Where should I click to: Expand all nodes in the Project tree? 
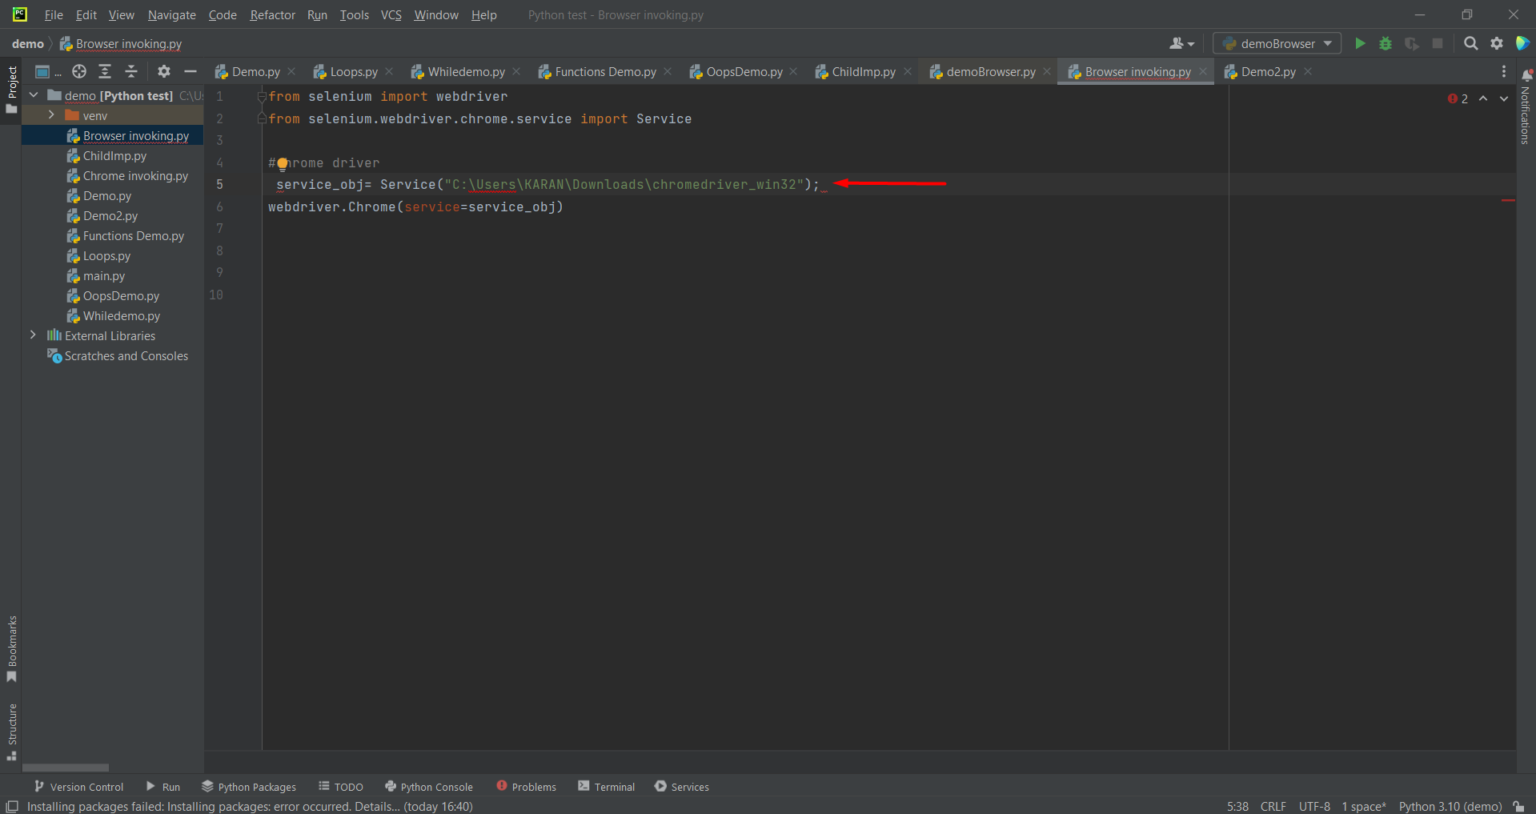(x=104, y=71)
